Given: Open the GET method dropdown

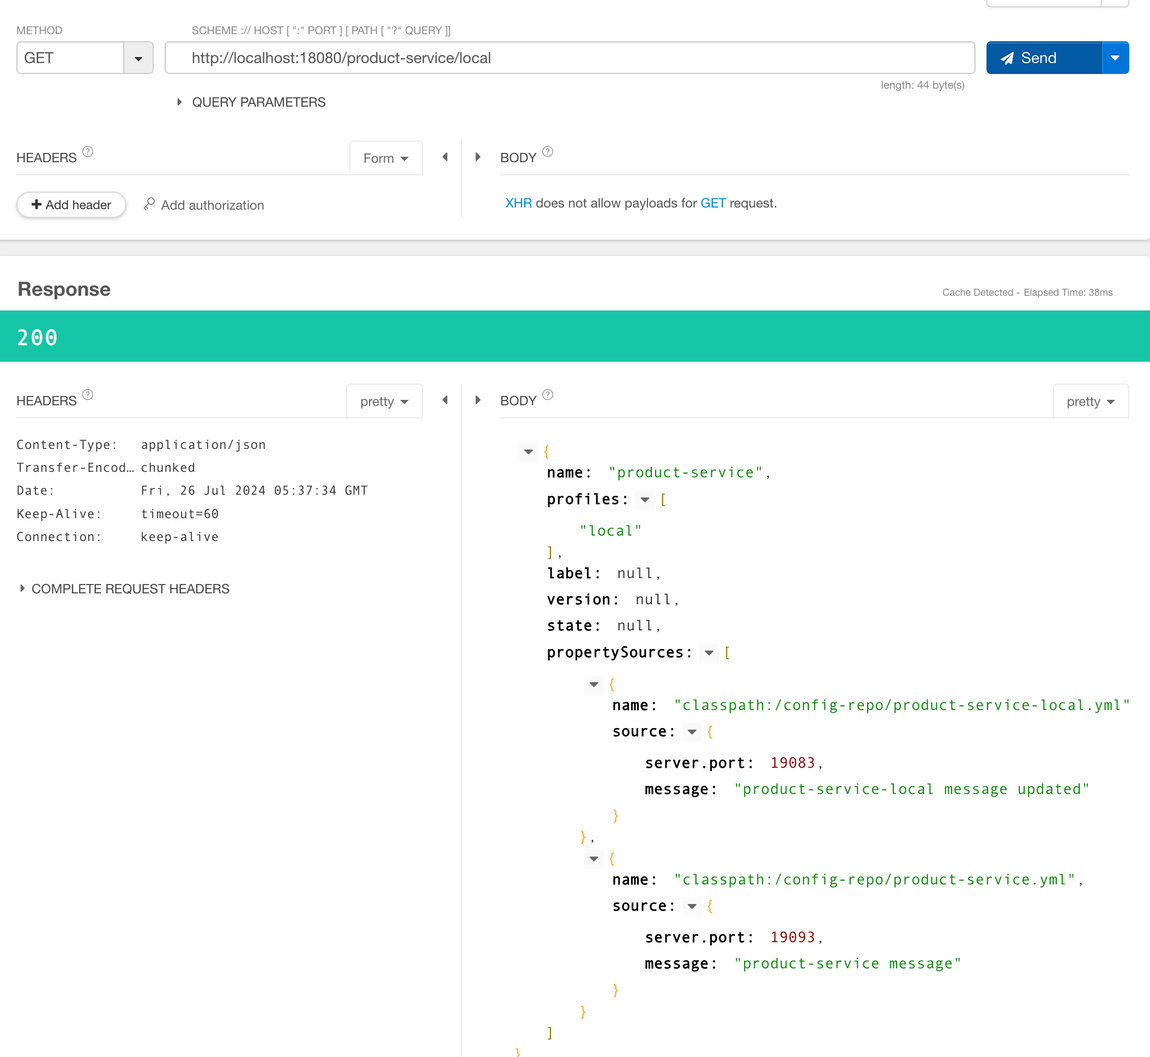Looking at the screenshot, I should tap(138, 58).
